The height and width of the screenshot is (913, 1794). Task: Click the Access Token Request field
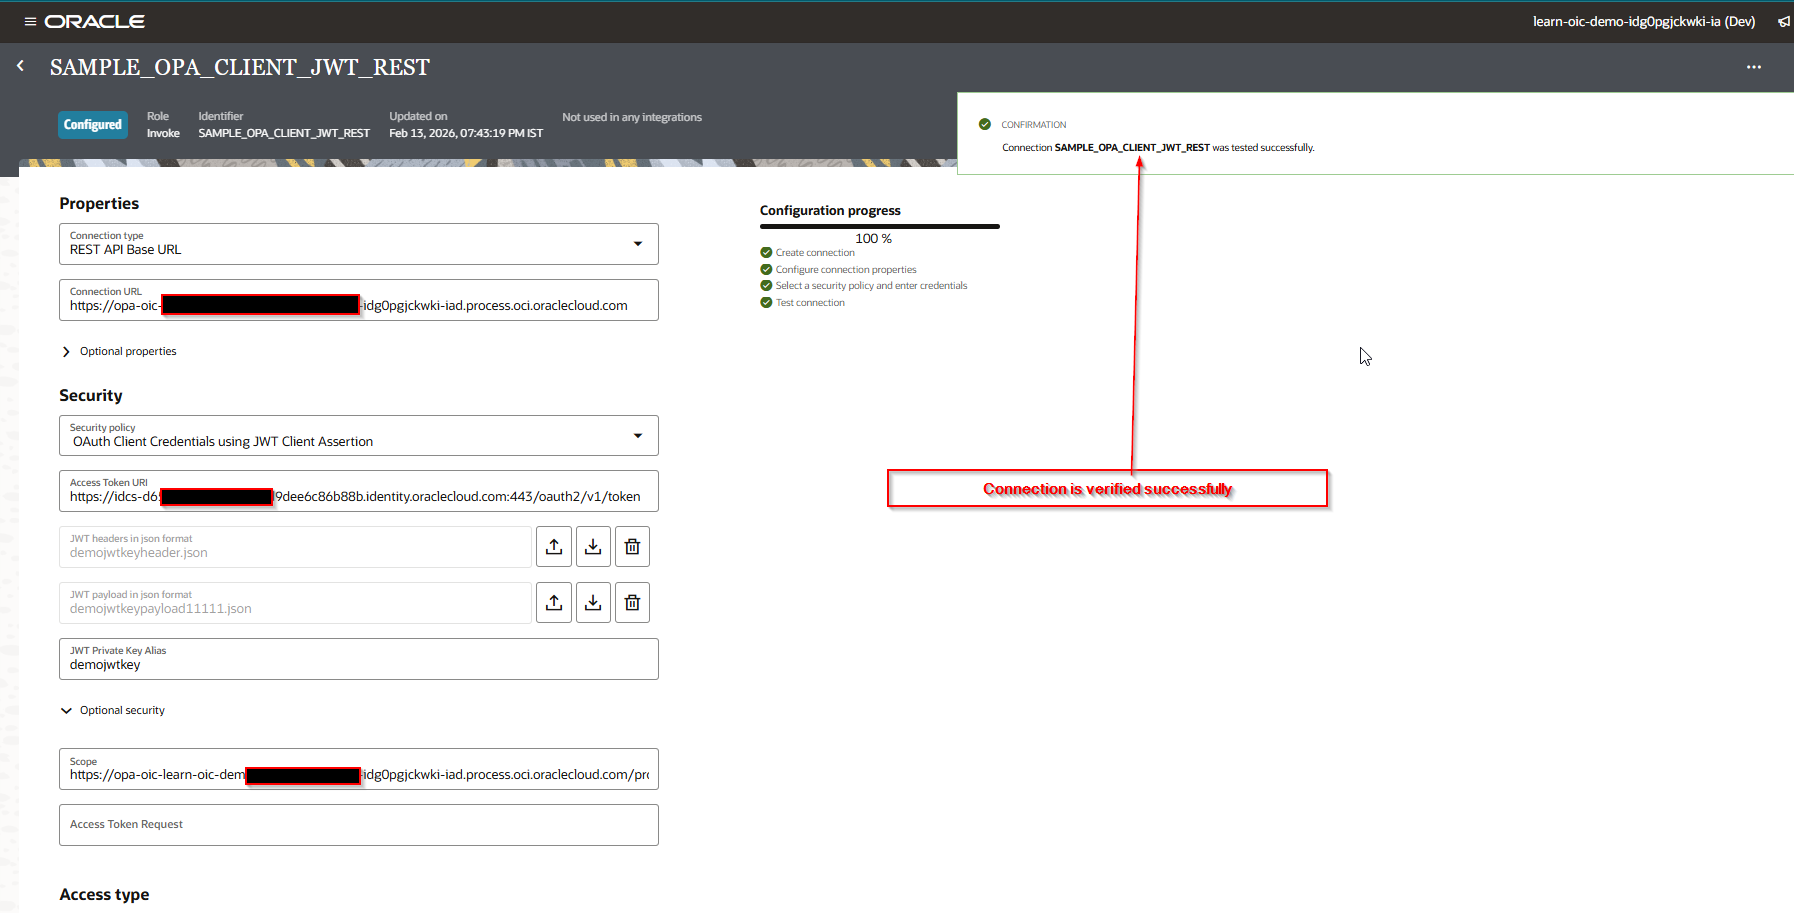[358, 825]
